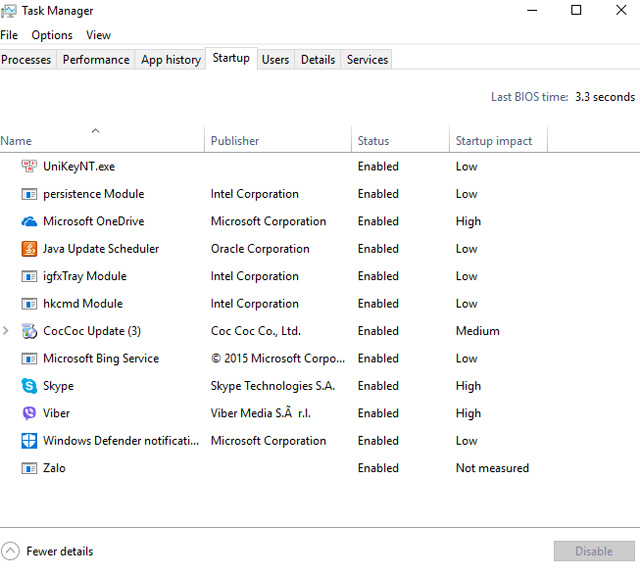The height and width of the screenshot is (575, 640).
Task: Click the Microsoft Bing Service icon
Action: tap(29, 358)
